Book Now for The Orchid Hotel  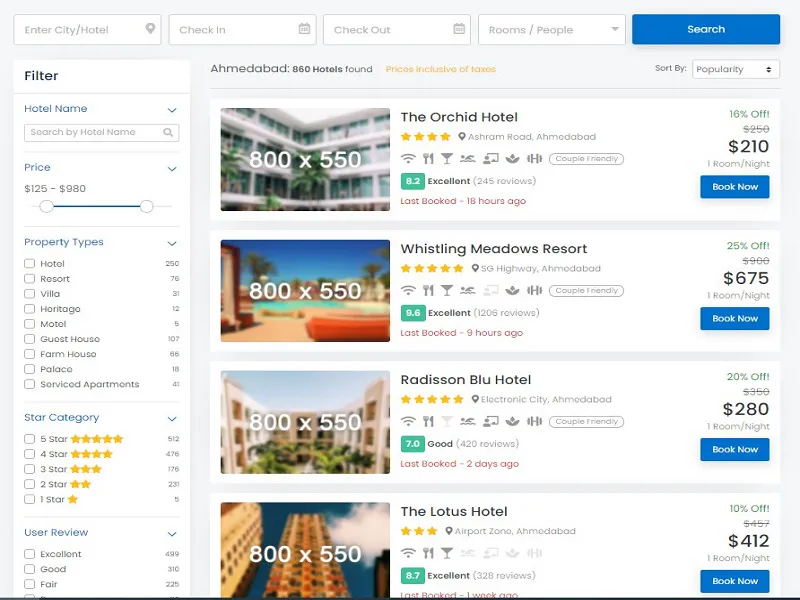click(x=735, y=187)
